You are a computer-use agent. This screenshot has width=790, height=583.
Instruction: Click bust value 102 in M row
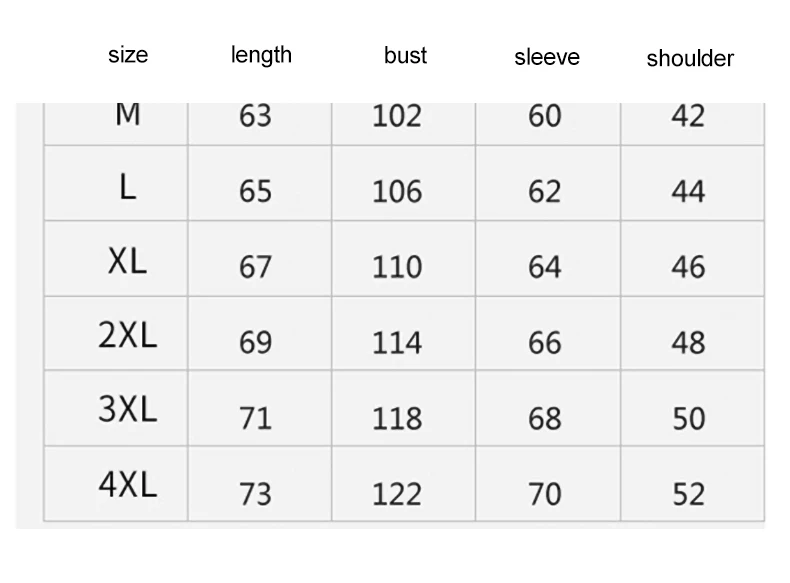[397, 116]
